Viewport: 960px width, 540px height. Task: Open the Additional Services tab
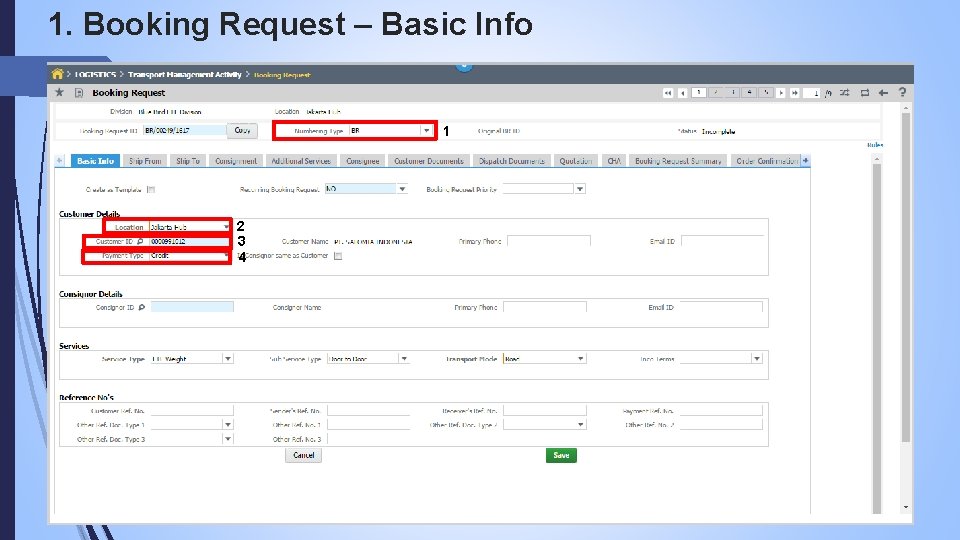[301, 161]
